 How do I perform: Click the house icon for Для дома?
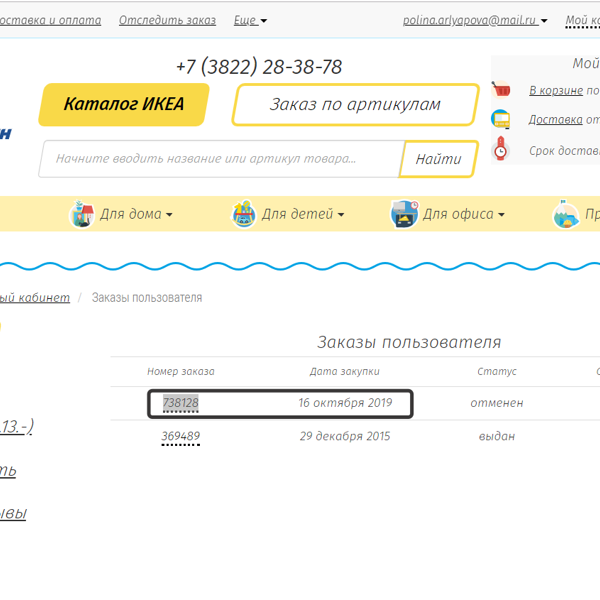click(82, 214)
